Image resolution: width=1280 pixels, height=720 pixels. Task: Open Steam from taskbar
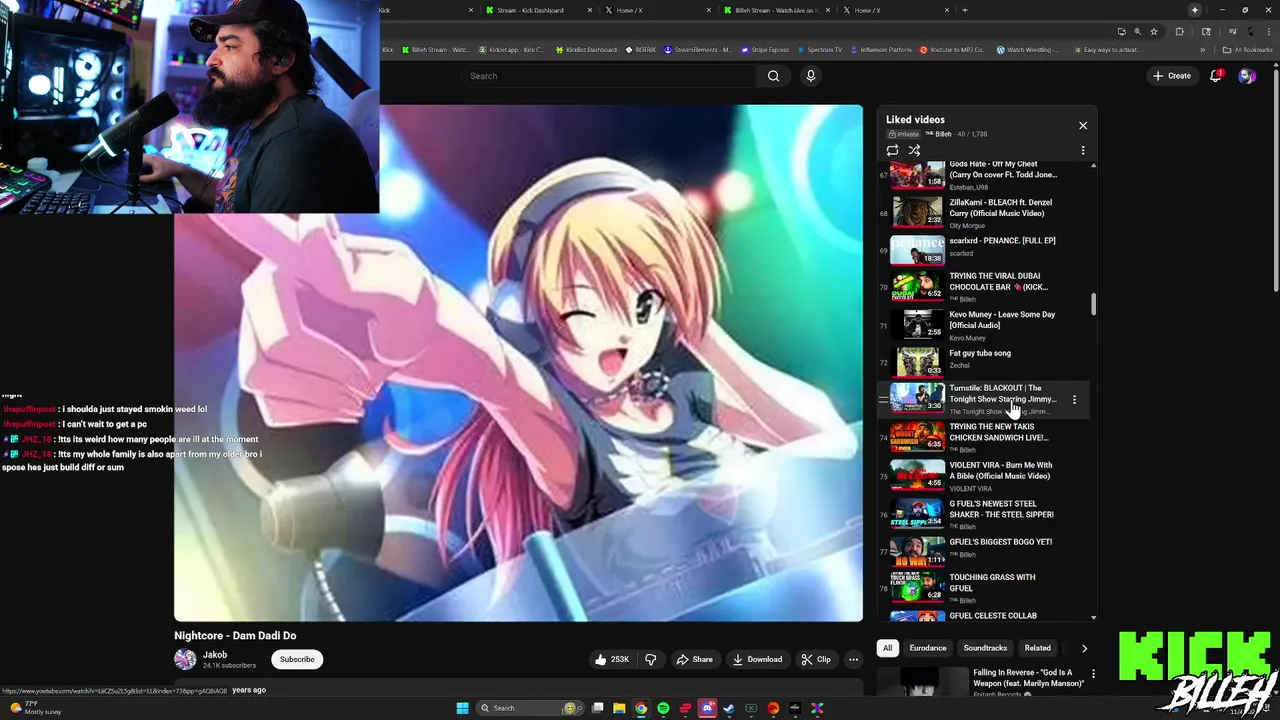[729, 708]
